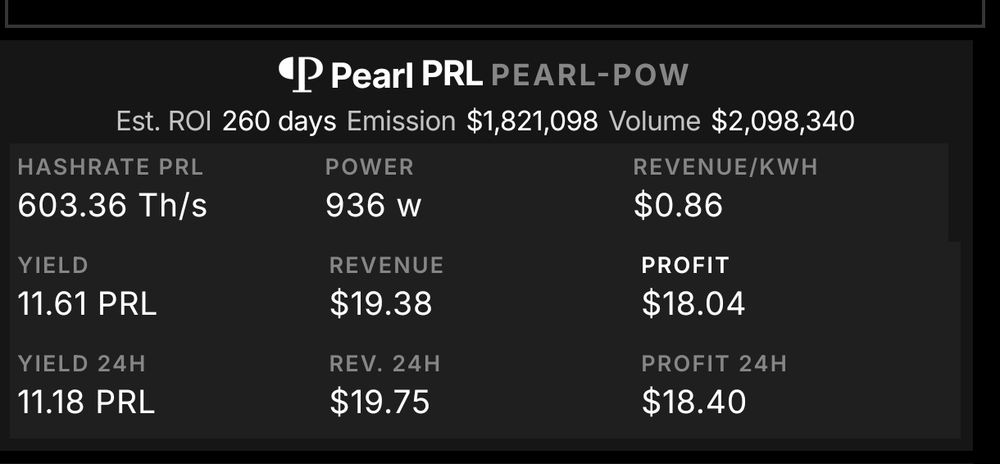The image size is (1000, 464).
Task: Click the Emission $1,821,098 figure
Action: [472, 121]
